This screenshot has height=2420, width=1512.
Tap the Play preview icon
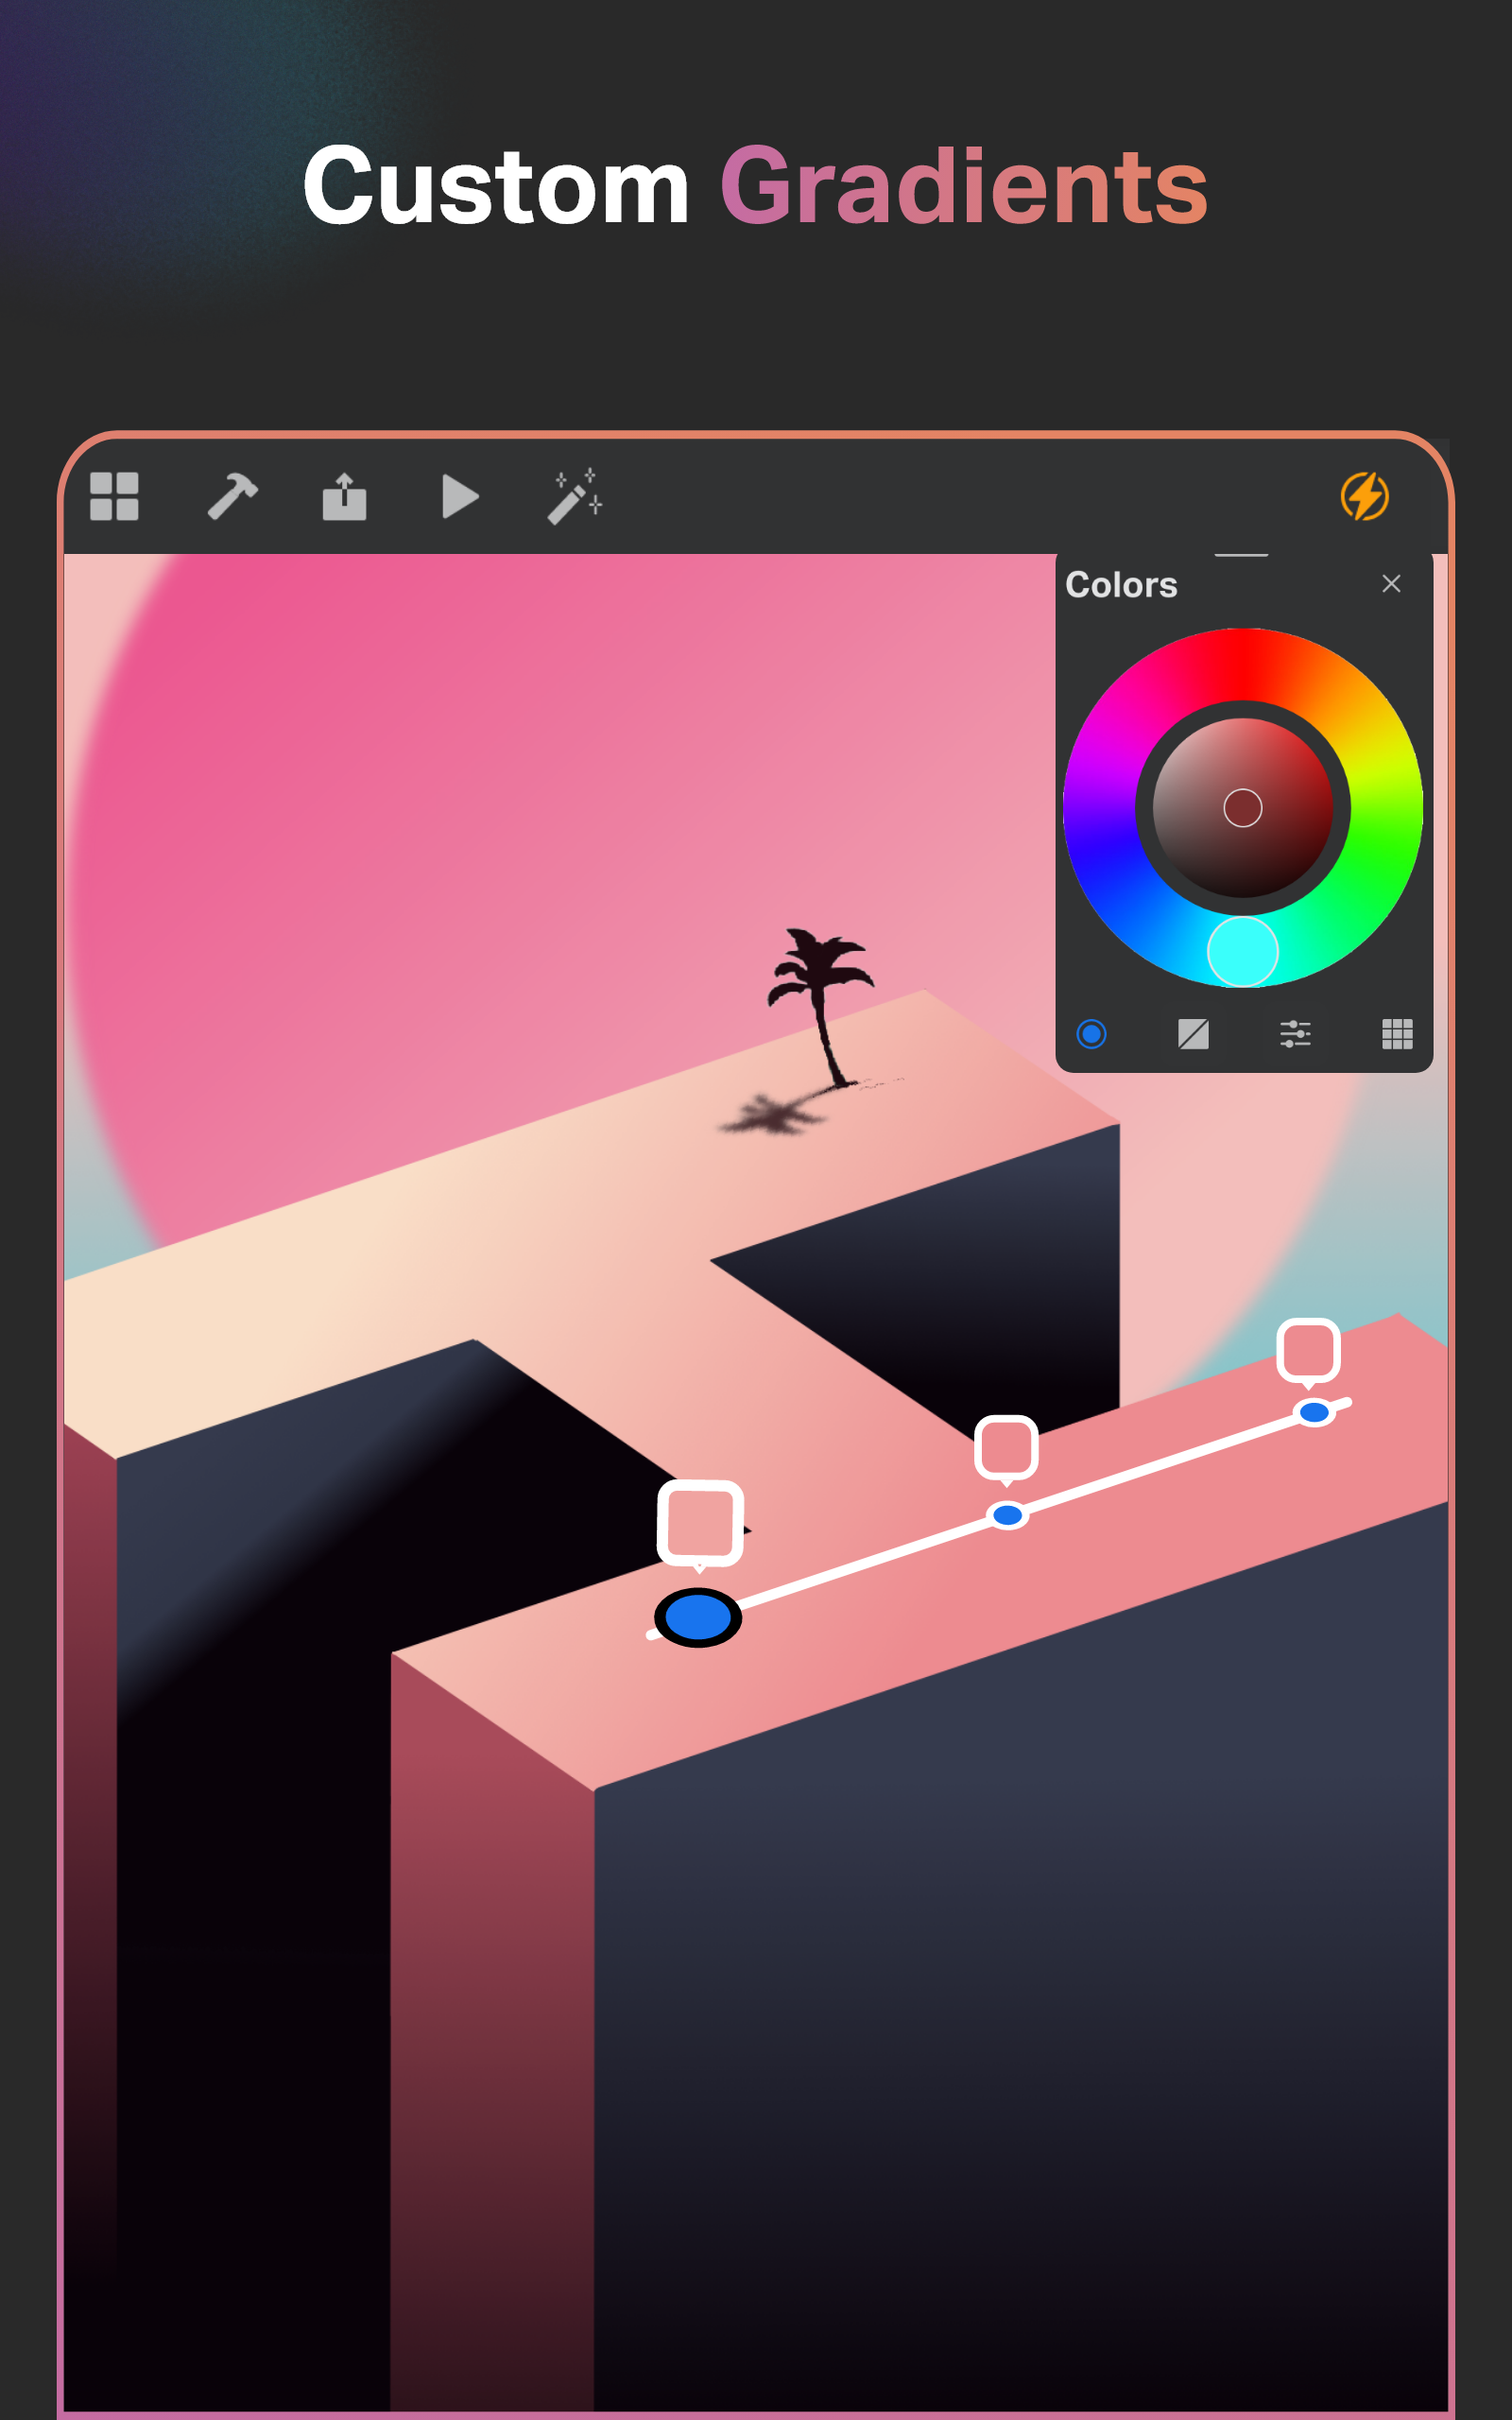(461, 497)
